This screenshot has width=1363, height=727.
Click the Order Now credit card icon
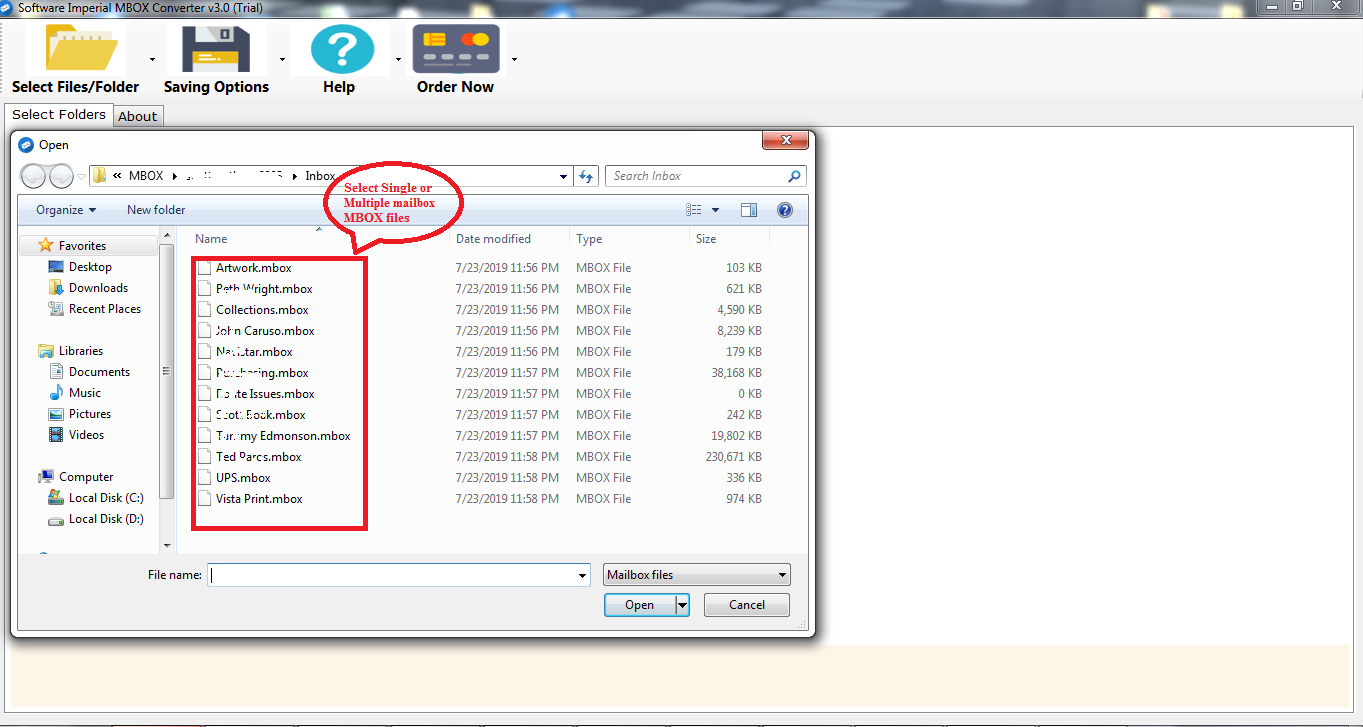(x=455, y=48)
